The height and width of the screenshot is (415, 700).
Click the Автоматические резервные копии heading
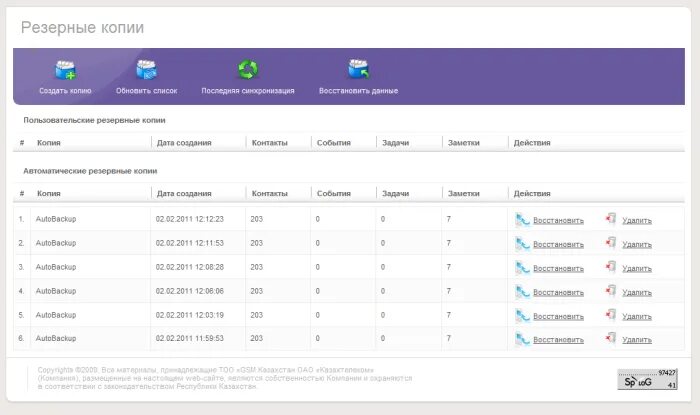tap(90, 171)
